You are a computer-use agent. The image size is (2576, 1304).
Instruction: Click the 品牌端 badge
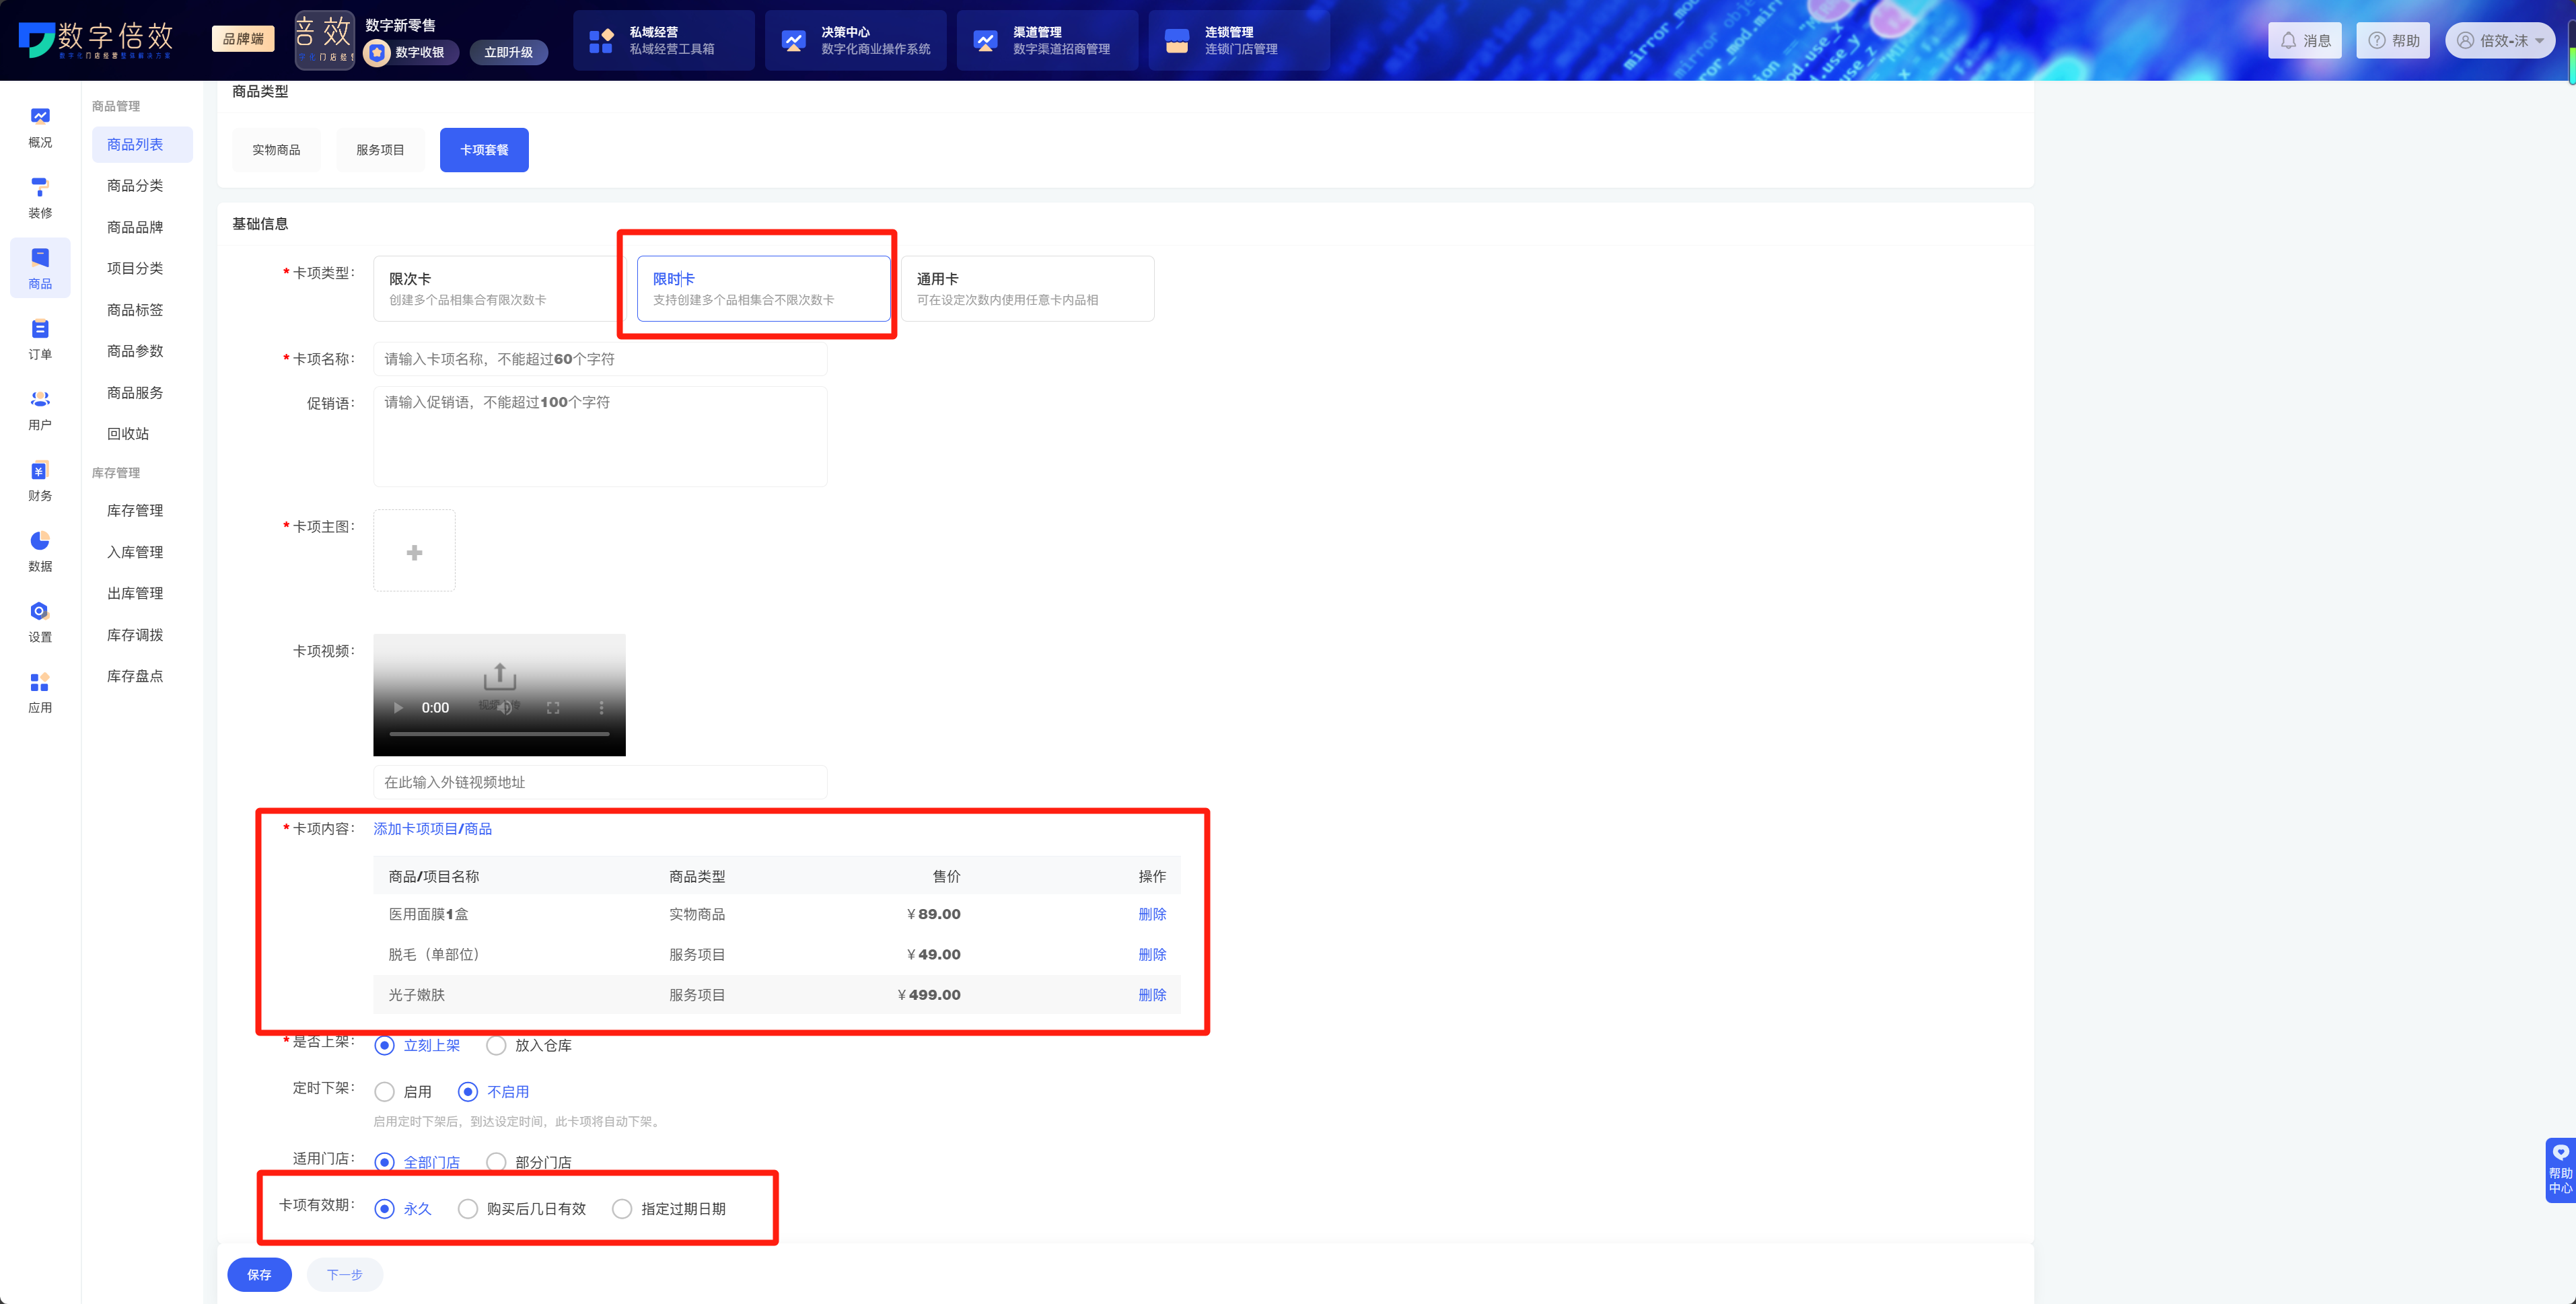(243, 39)
